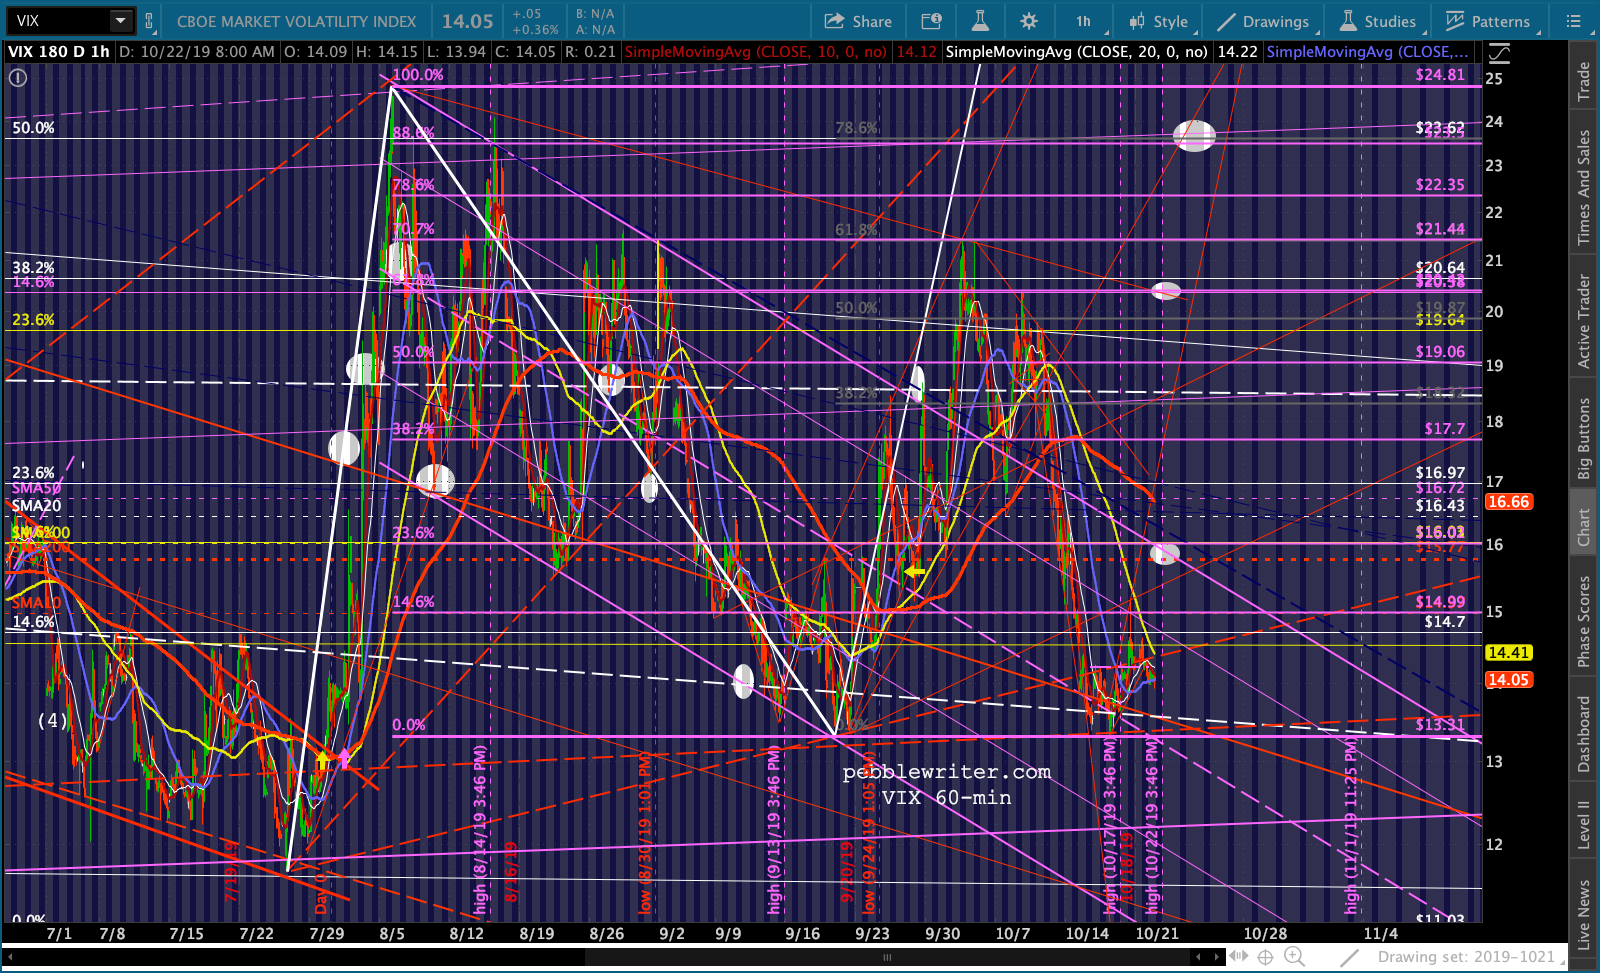Open the product info card icon

(x=931, y=21)
